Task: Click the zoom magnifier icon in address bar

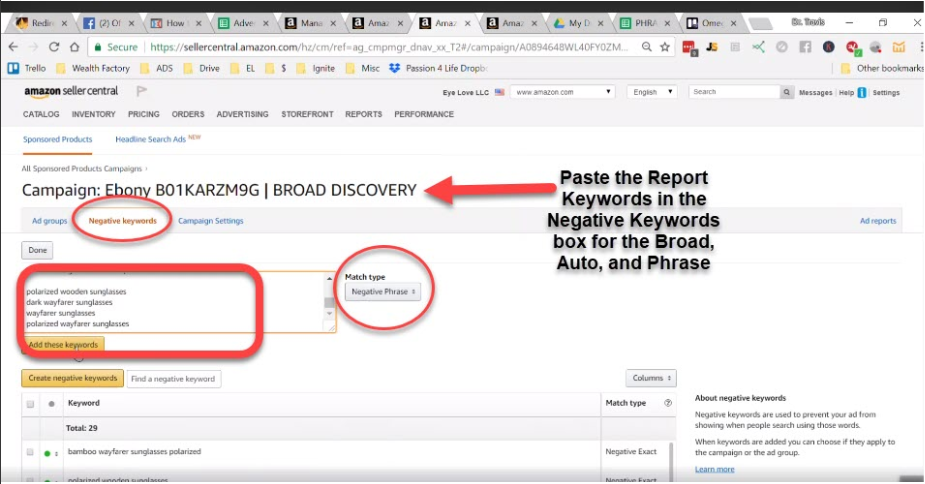Action: [x=647, y=47]
